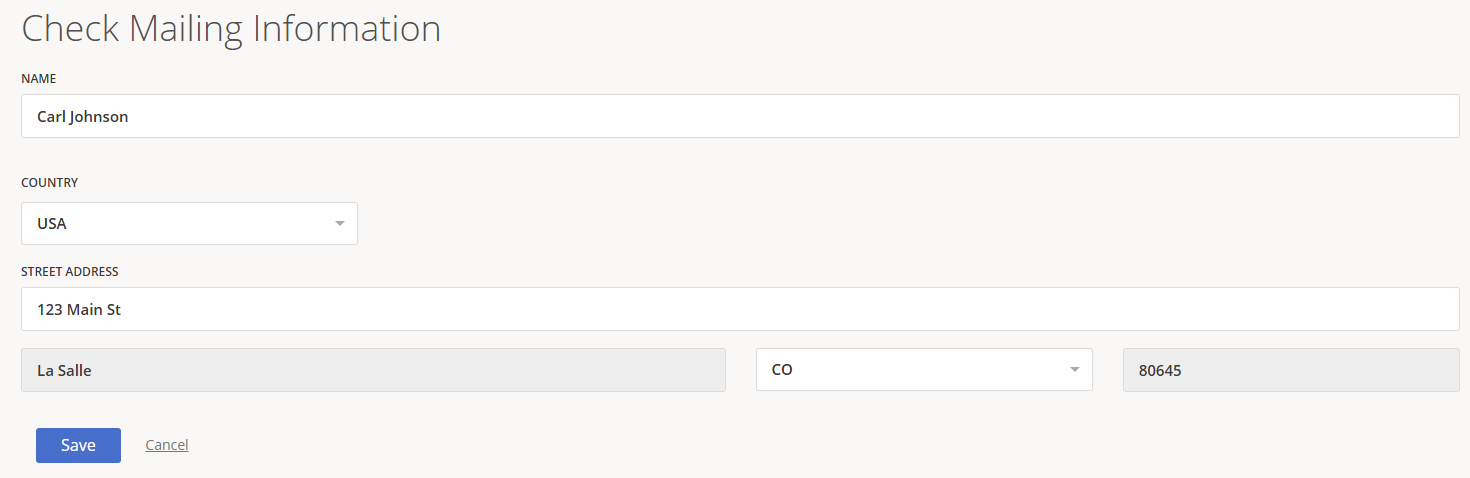Click the Save button
The height and width of the screenshot is (478, 1470).
(78, 446)
